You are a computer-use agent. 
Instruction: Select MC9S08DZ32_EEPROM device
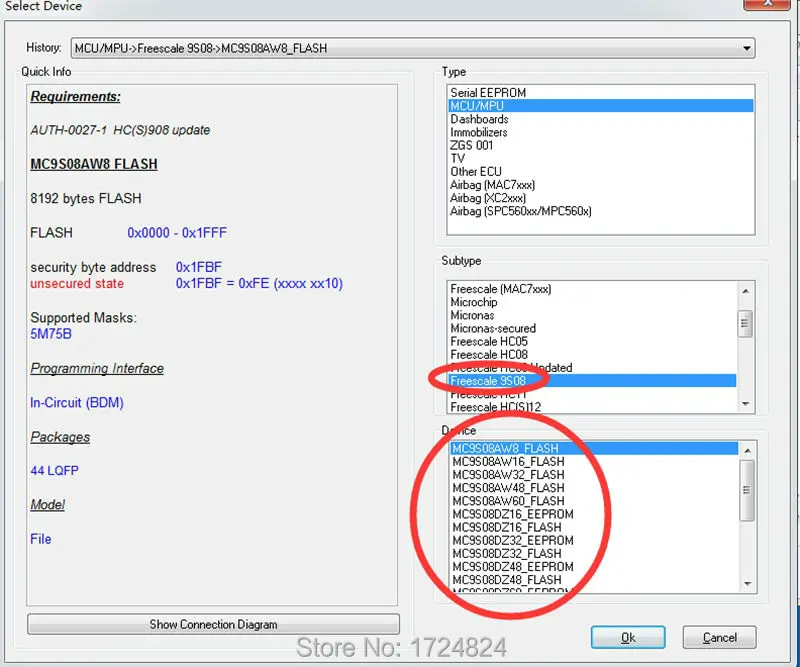[594, 541]
